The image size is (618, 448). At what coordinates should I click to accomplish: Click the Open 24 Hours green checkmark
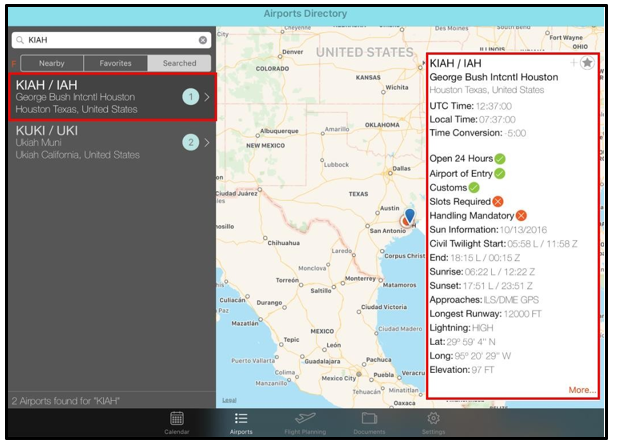500,158
